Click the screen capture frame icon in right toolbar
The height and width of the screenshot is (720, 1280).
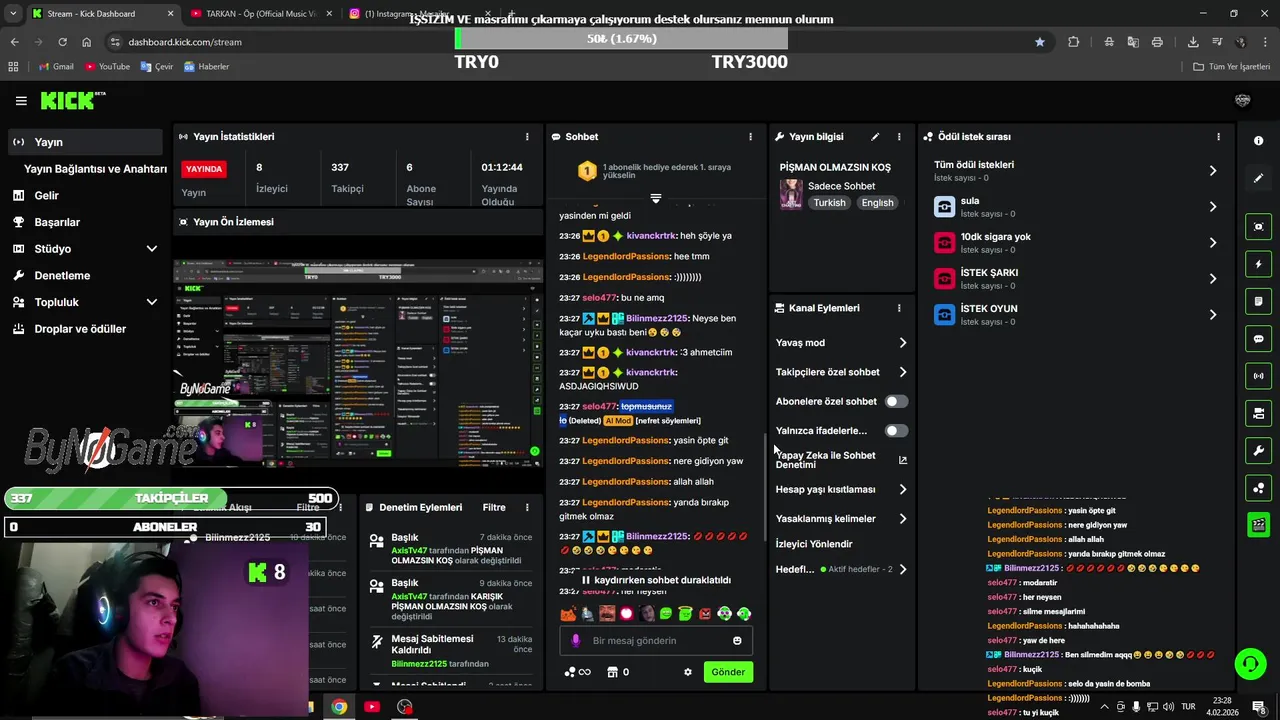click(x=1258, y=227)
